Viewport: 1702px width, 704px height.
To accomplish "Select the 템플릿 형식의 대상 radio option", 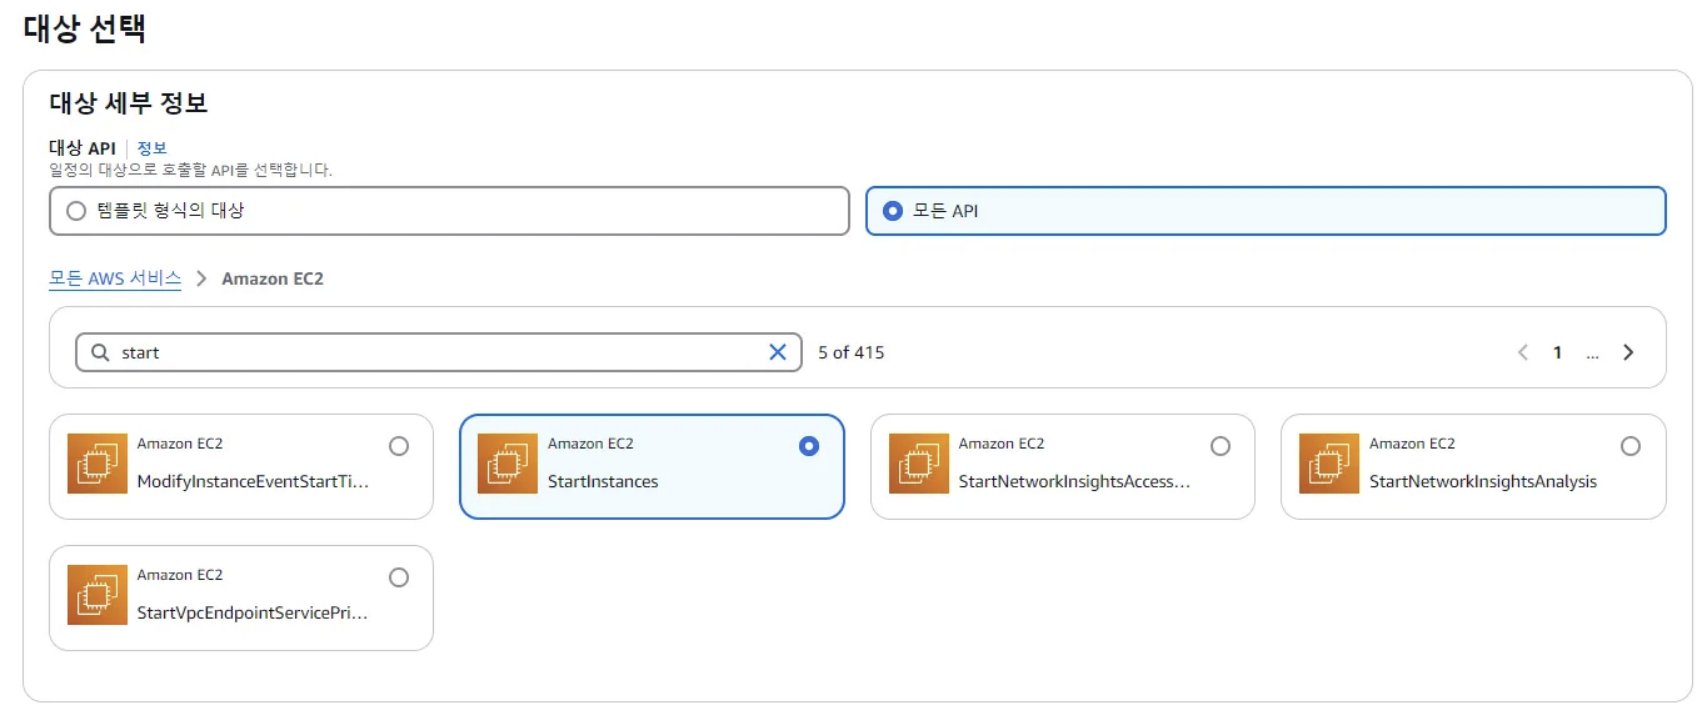I will click(449, 211).
